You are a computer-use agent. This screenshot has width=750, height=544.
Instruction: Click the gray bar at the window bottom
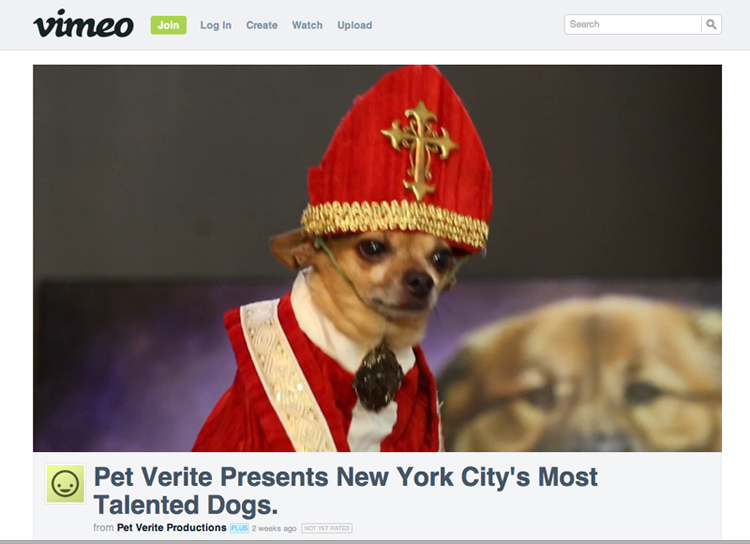[375, 542]
